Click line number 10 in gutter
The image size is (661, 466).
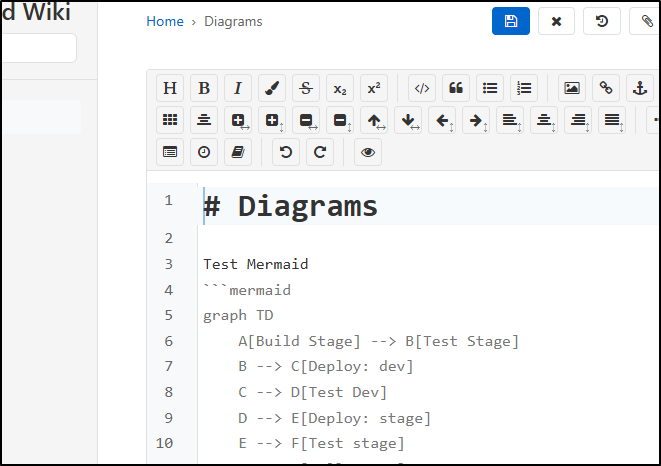(x=164, y=443)
